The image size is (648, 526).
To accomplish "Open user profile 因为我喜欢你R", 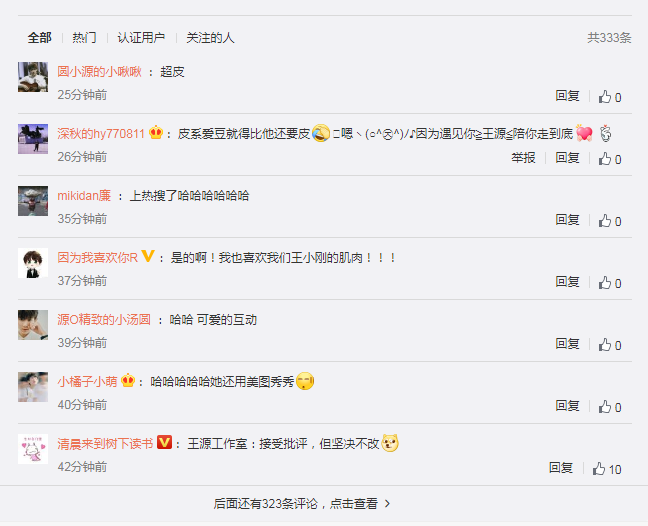I will [98, 257].
